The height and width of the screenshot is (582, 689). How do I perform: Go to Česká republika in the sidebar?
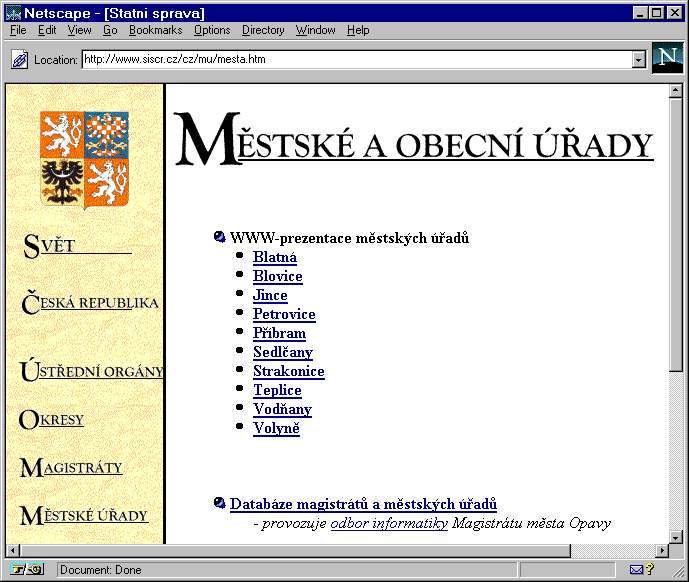coord(90,303)
